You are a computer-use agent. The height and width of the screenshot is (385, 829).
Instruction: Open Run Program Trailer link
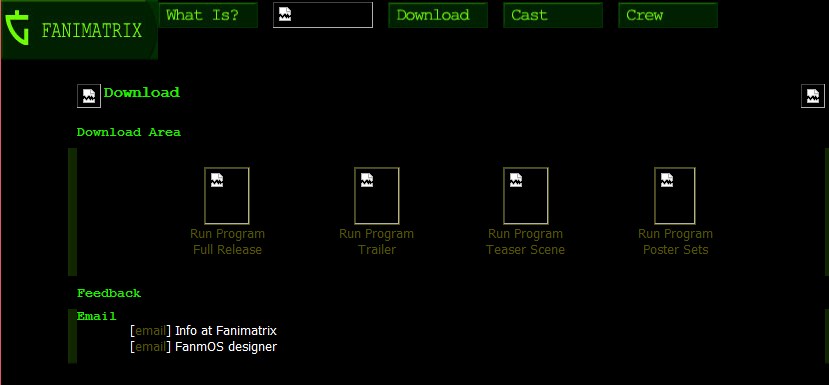coord(376,242)
